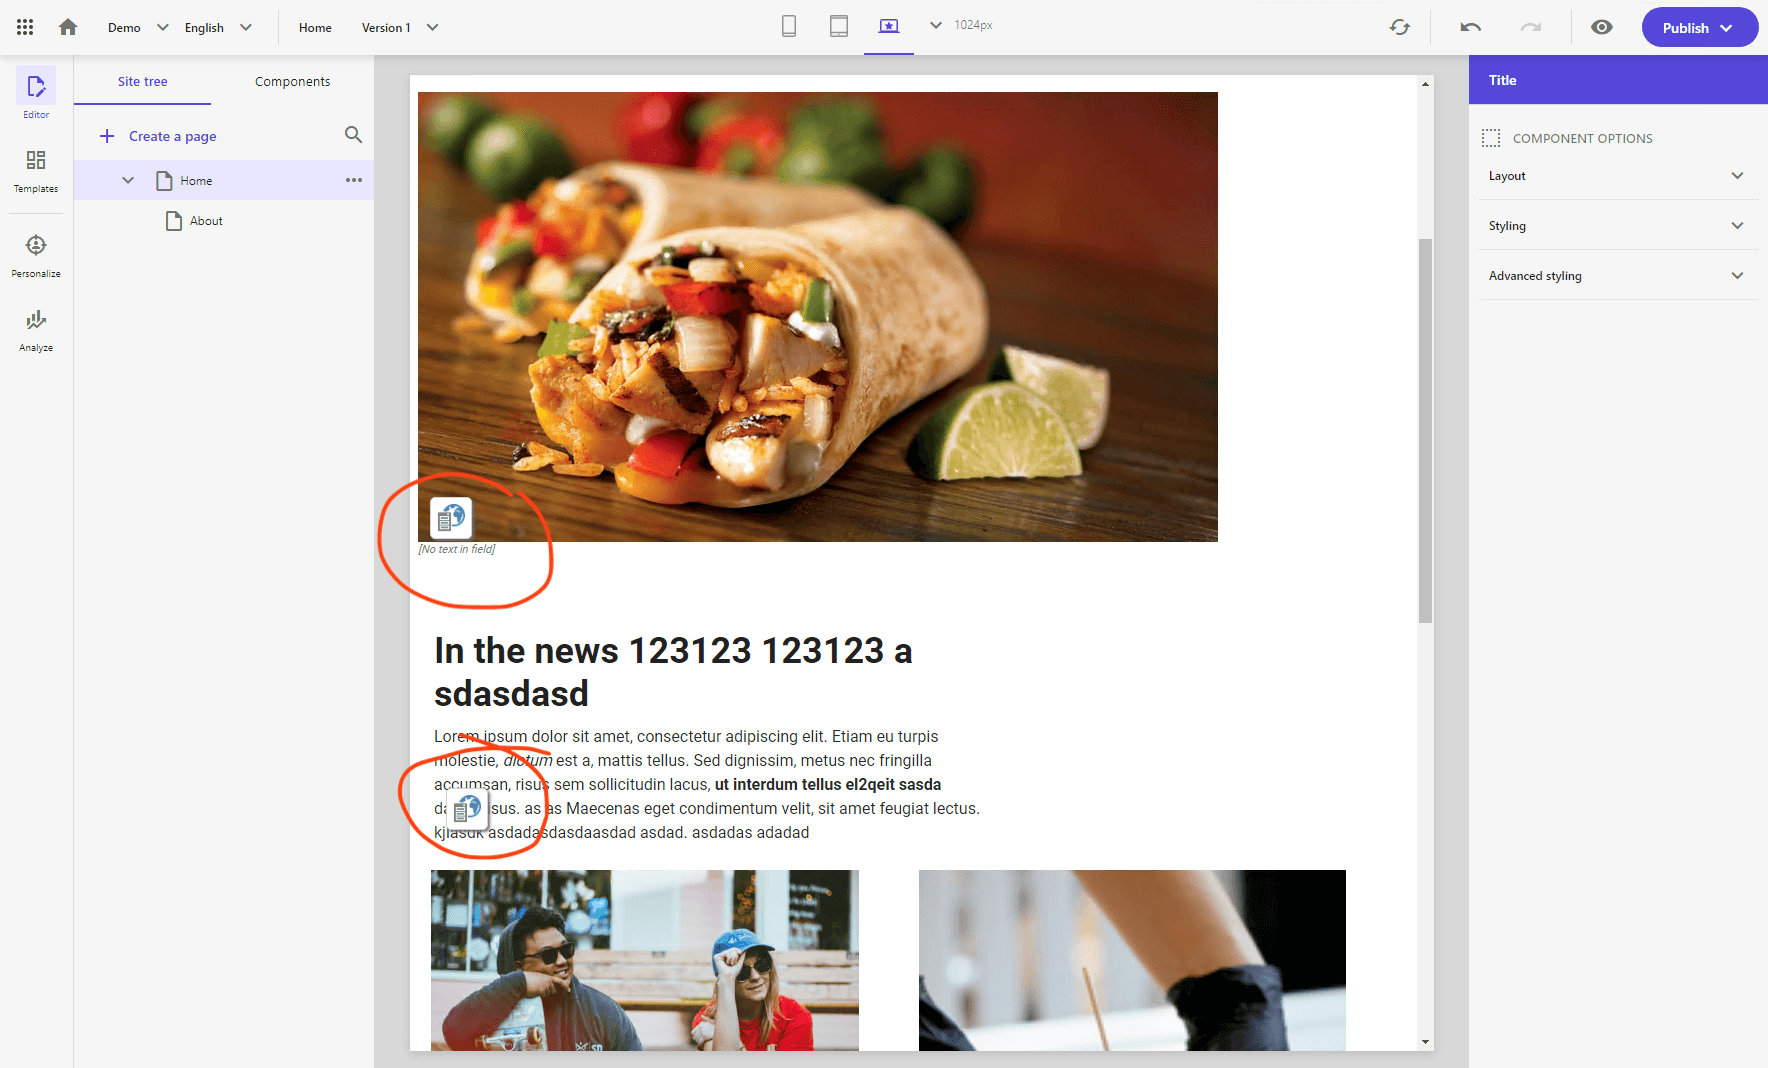This screenshot has height=1068, width=1768.
Task: Click the home icon in top bar
Action: click(x=68, y=27)
